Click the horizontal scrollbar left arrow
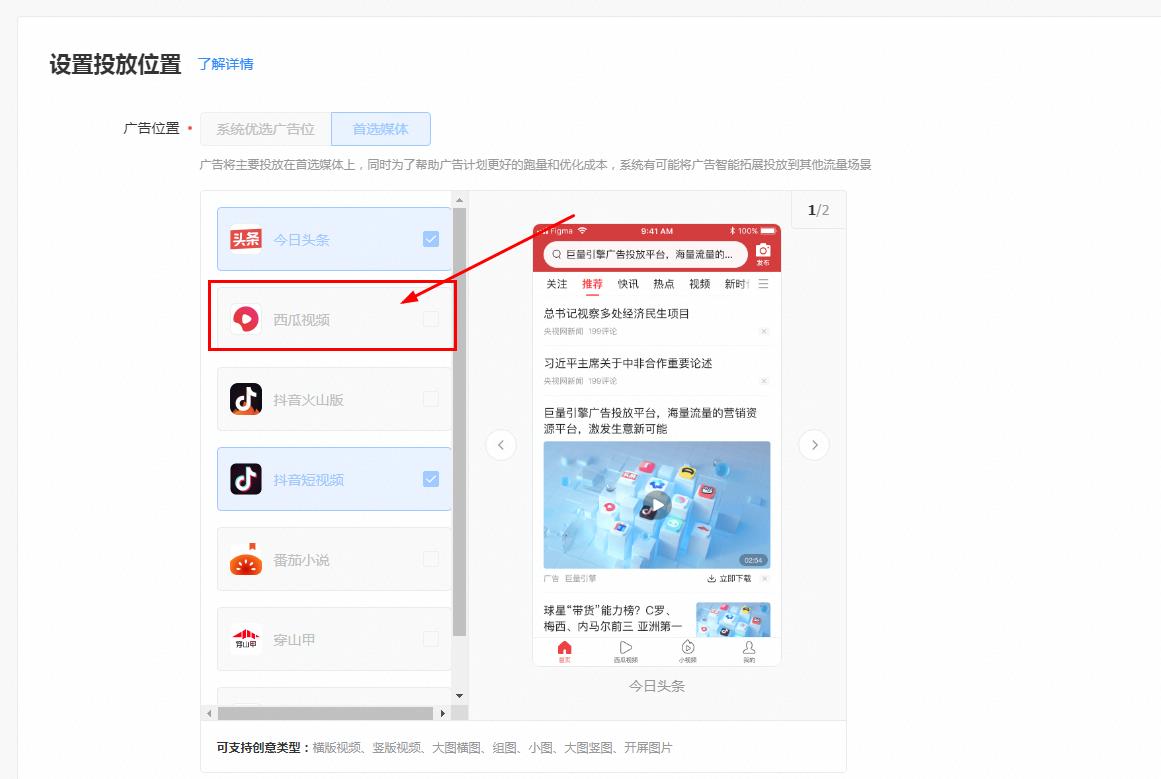This screenshot has height=779, width=1161. click(210, 713)
